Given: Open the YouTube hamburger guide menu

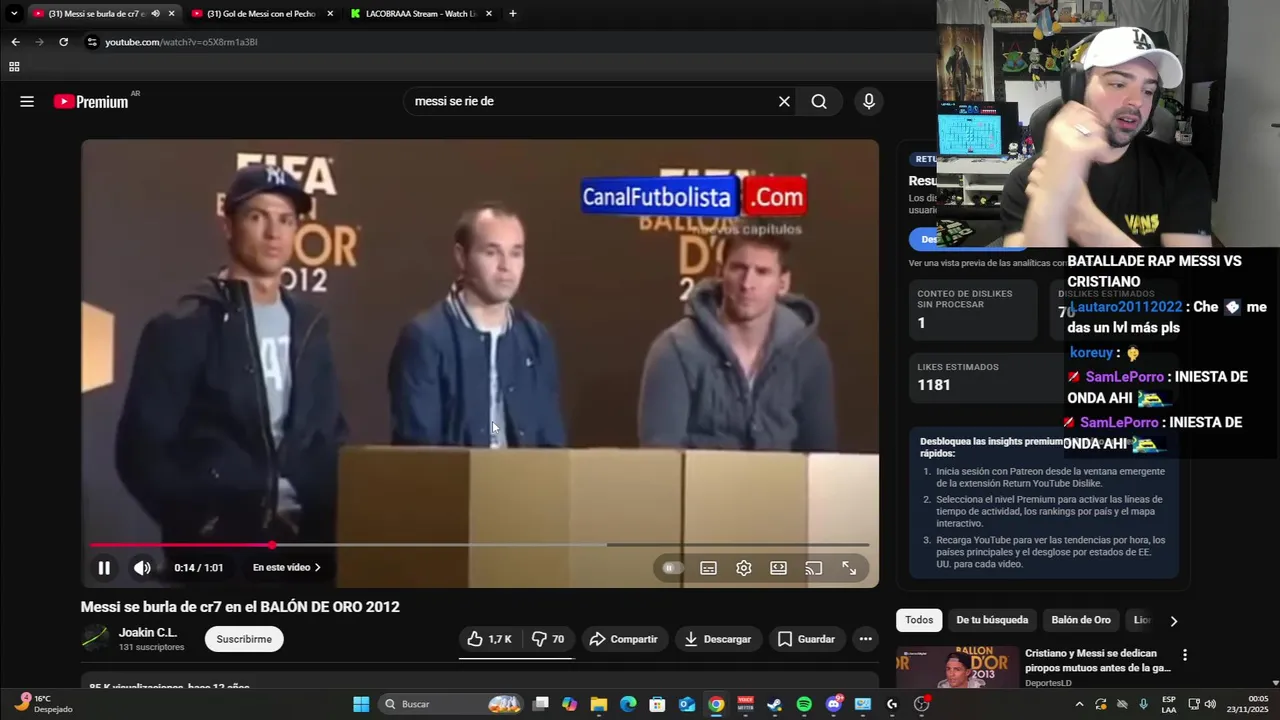Looking at the screenshot, I should click(27, 101).
